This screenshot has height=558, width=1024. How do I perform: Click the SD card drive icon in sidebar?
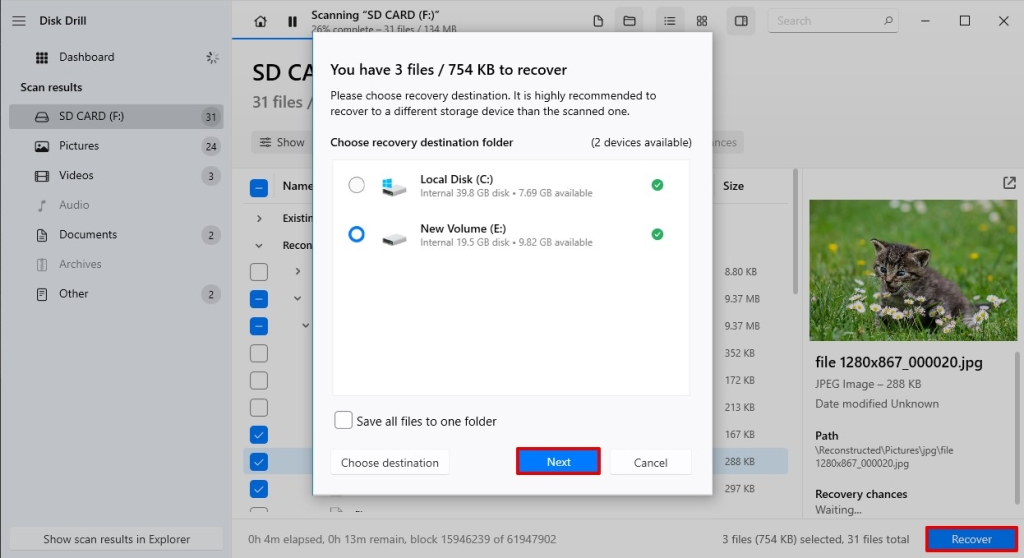tap(42, 117)
